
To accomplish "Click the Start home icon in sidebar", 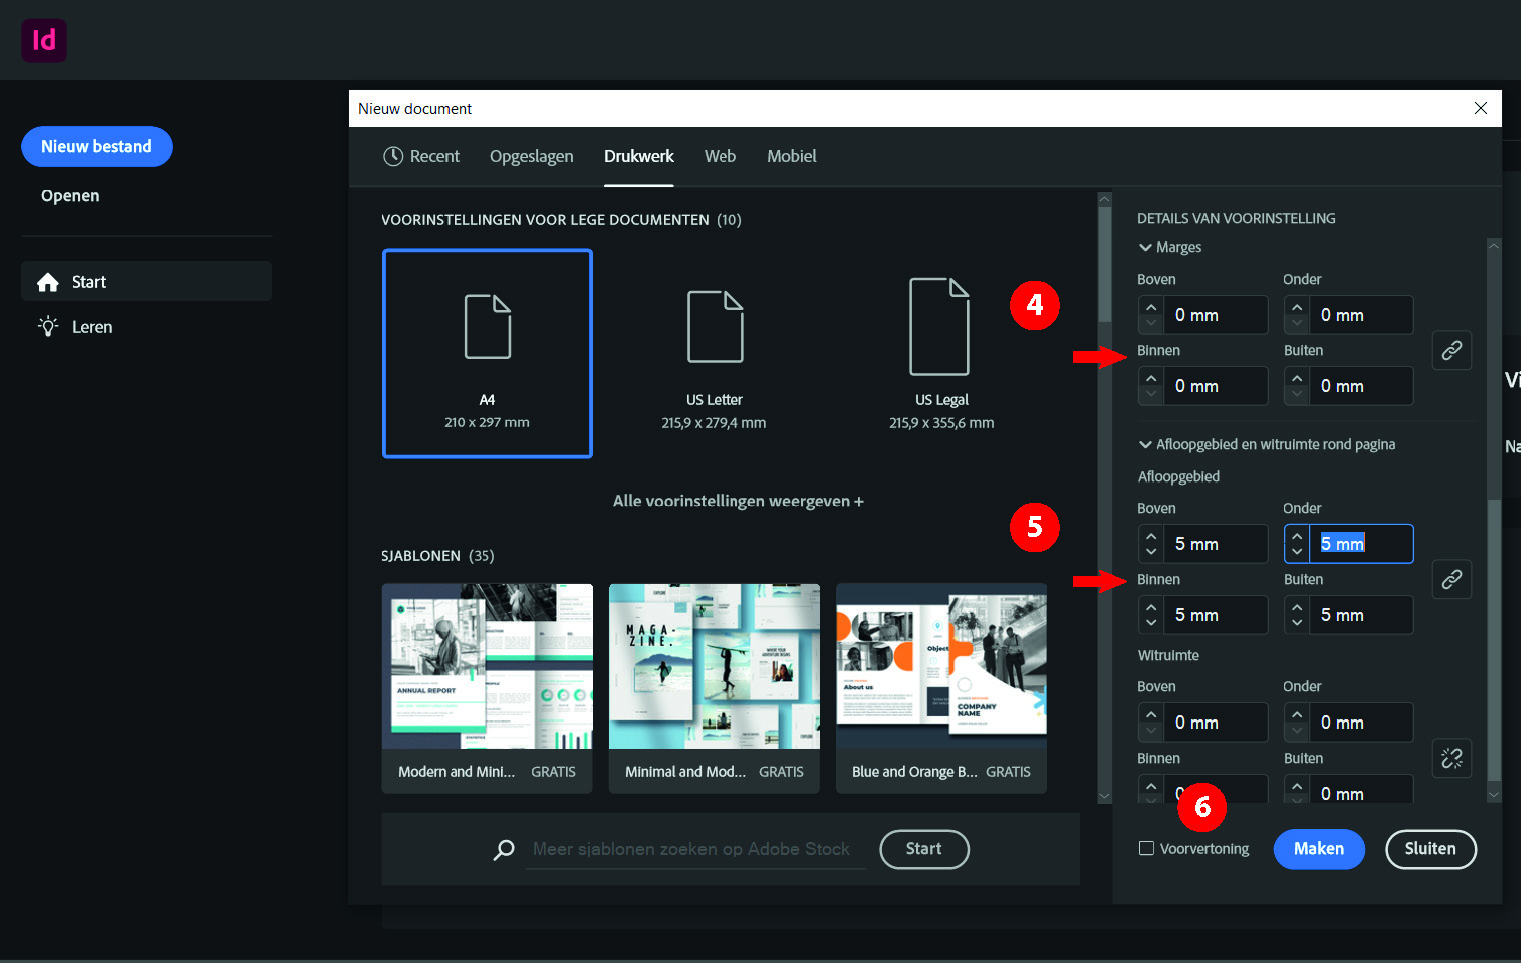I will (48, 282).
